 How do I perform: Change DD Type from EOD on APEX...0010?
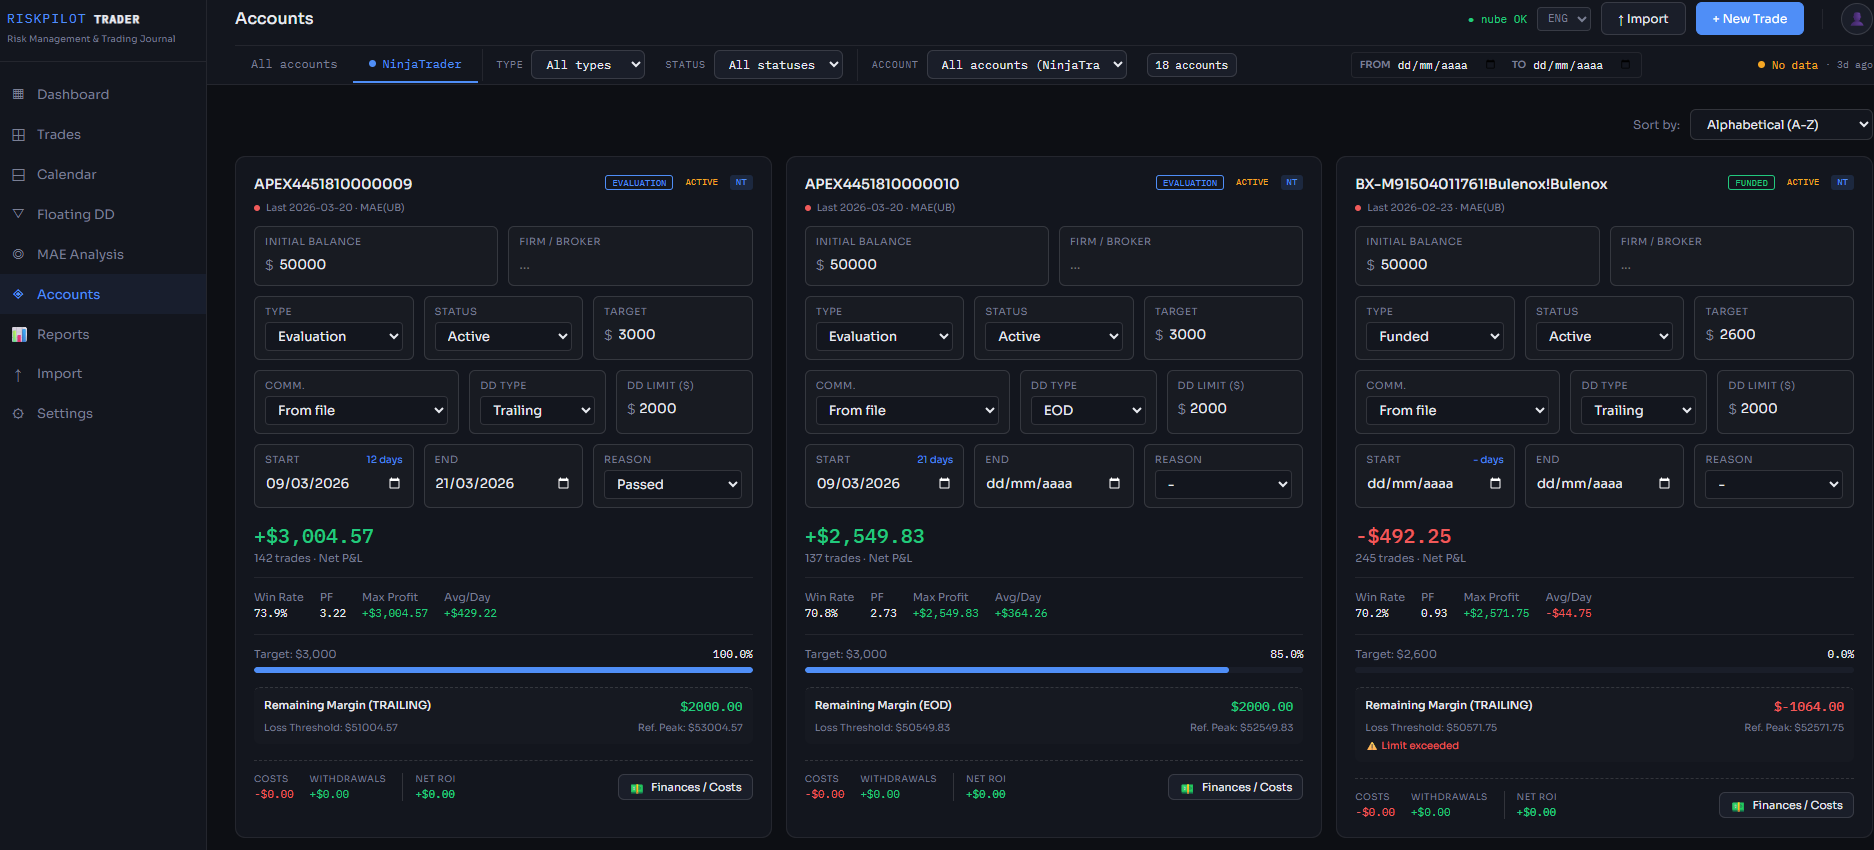click(1088, 411)
